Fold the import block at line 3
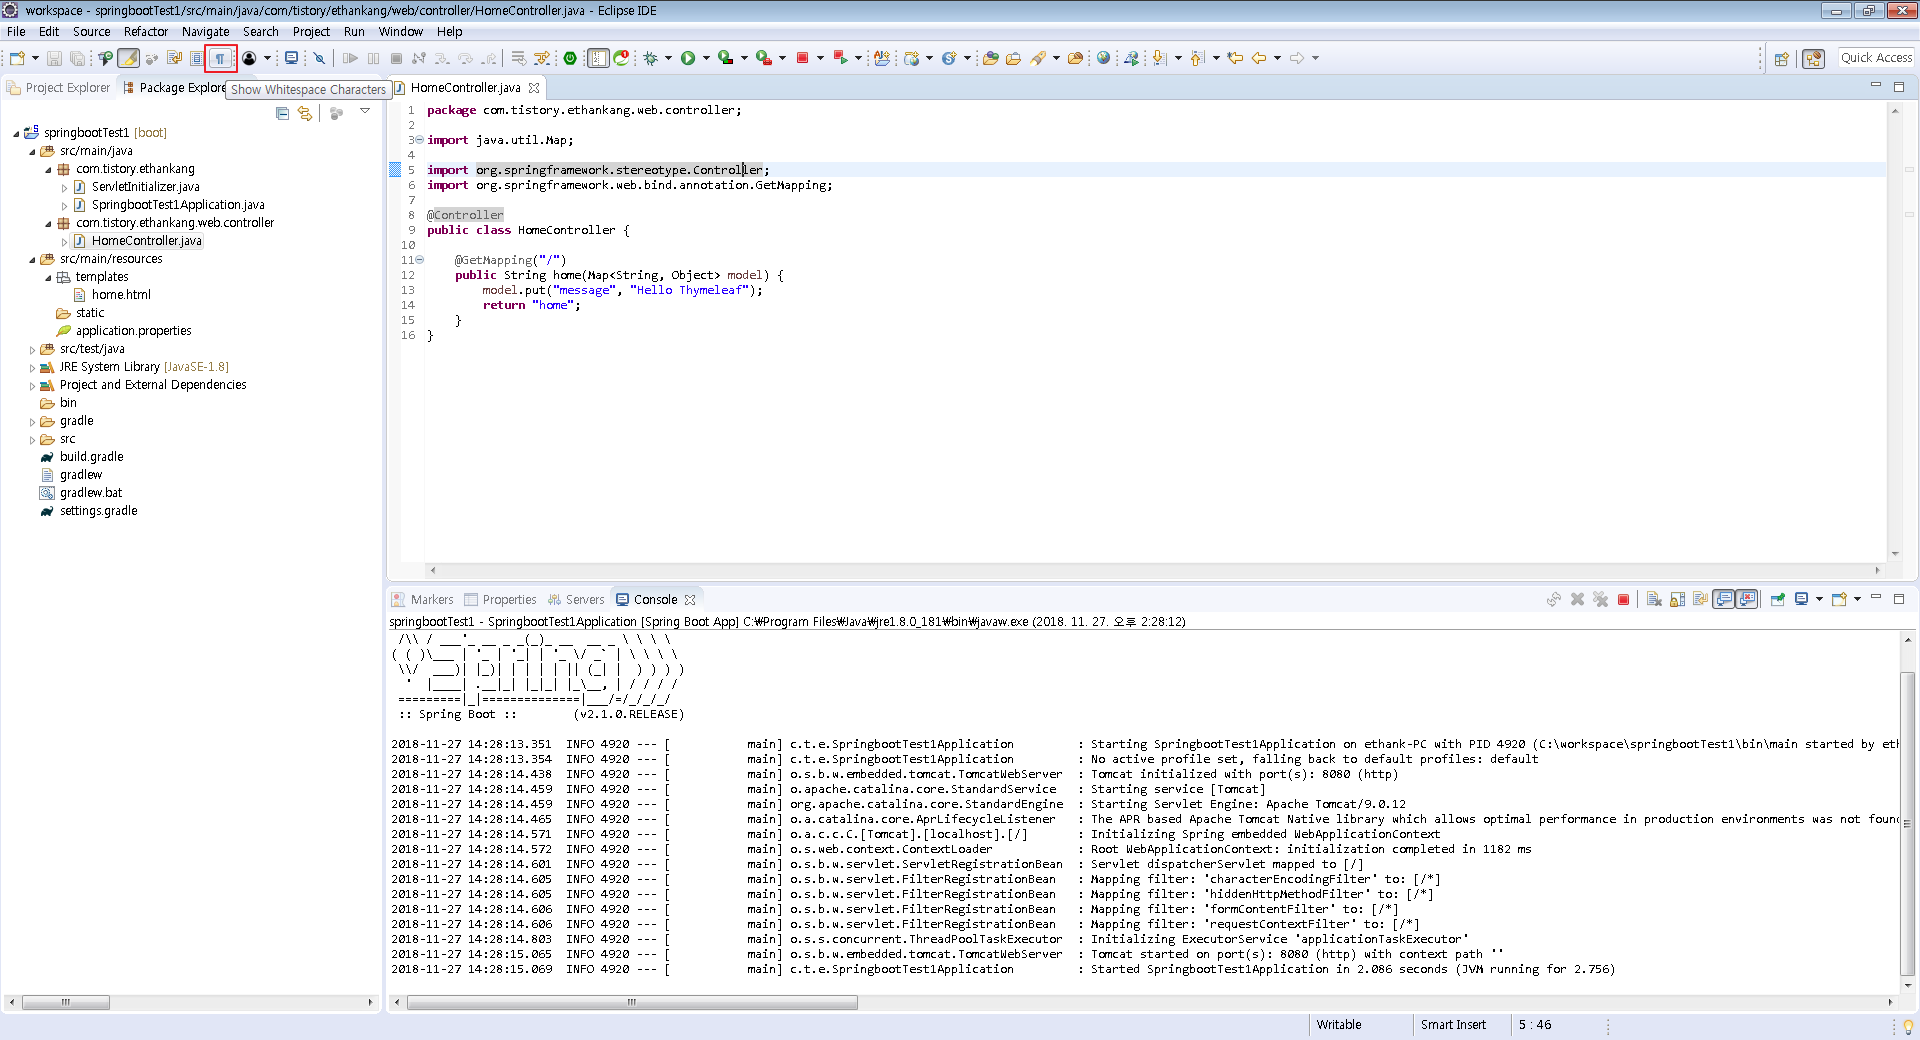1920x1040 pixels. [x=419, y=140]
